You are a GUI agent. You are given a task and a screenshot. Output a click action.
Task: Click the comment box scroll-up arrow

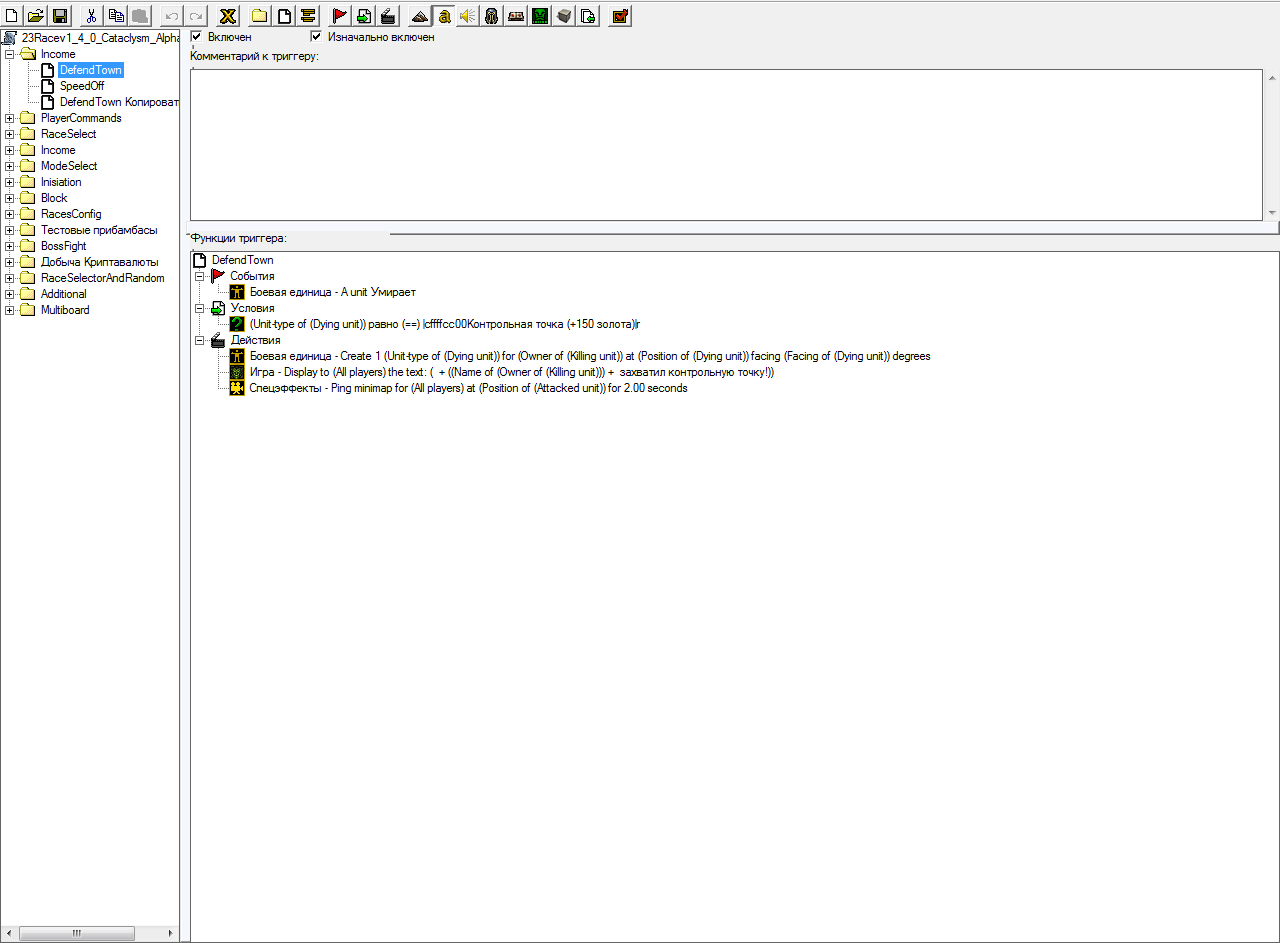(x=1272, y=76)
